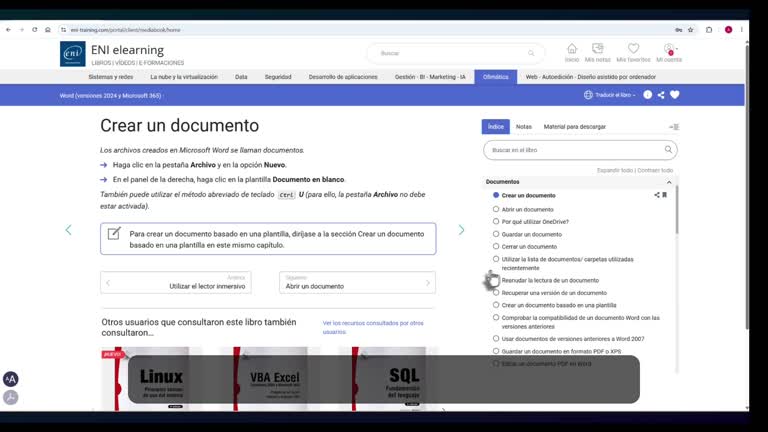The width and height of the screenshot is (768, 432).
Task: Open the Linux book thumbnail
Action: 152,379
